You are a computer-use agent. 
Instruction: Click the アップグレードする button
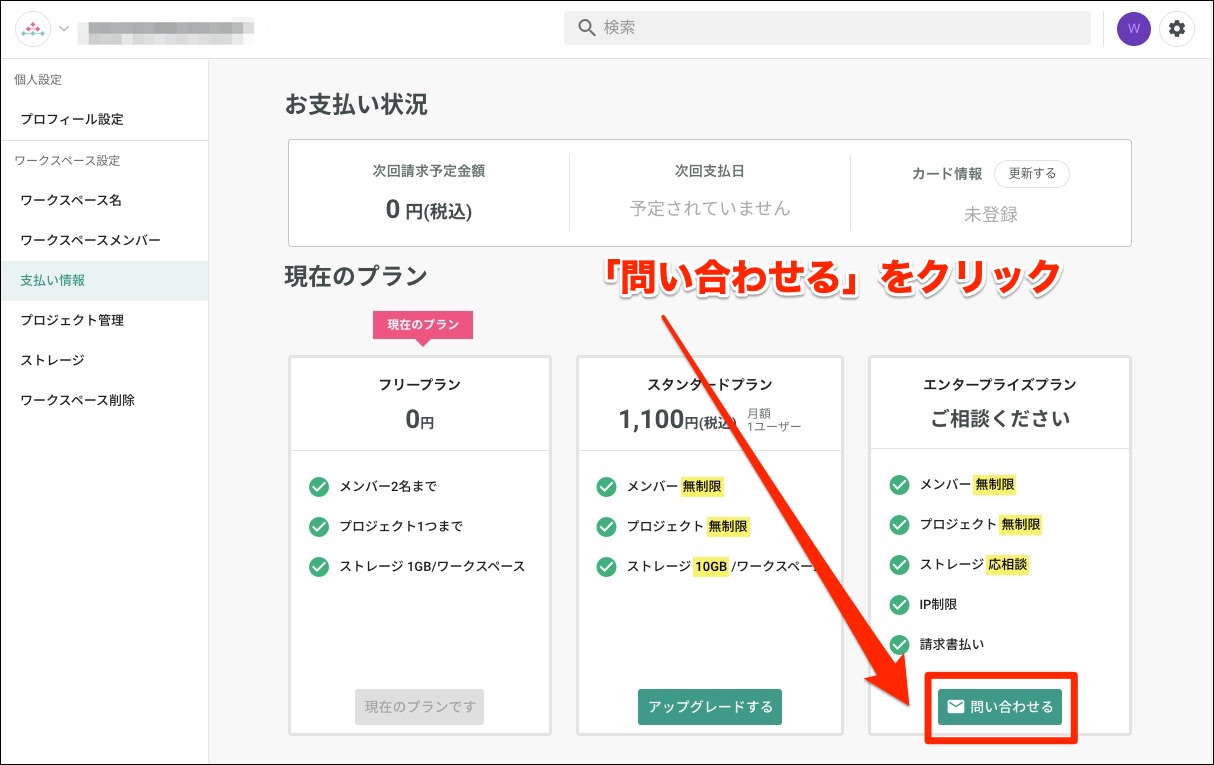tap(710, 707)
